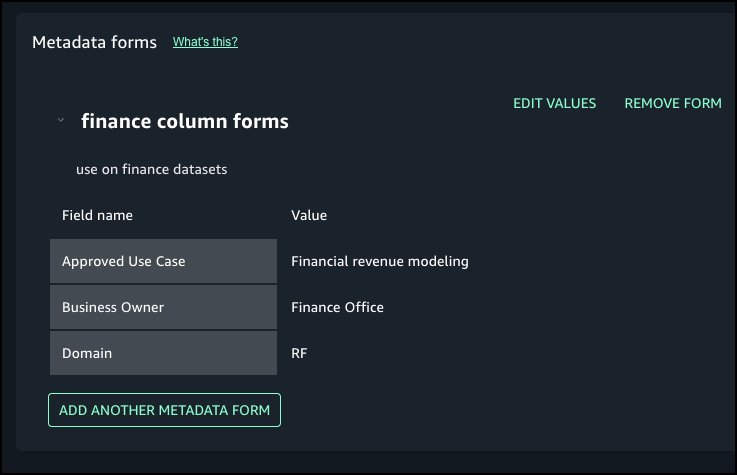Click the finance column forms title

point(184,121)
